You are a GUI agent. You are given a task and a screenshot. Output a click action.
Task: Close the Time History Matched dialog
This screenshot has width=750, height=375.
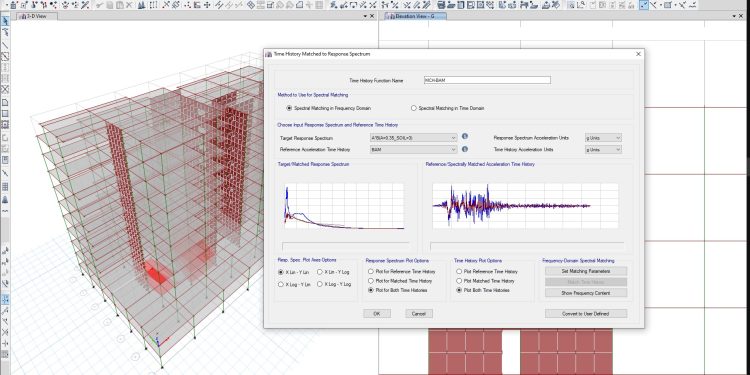(638, 54)
